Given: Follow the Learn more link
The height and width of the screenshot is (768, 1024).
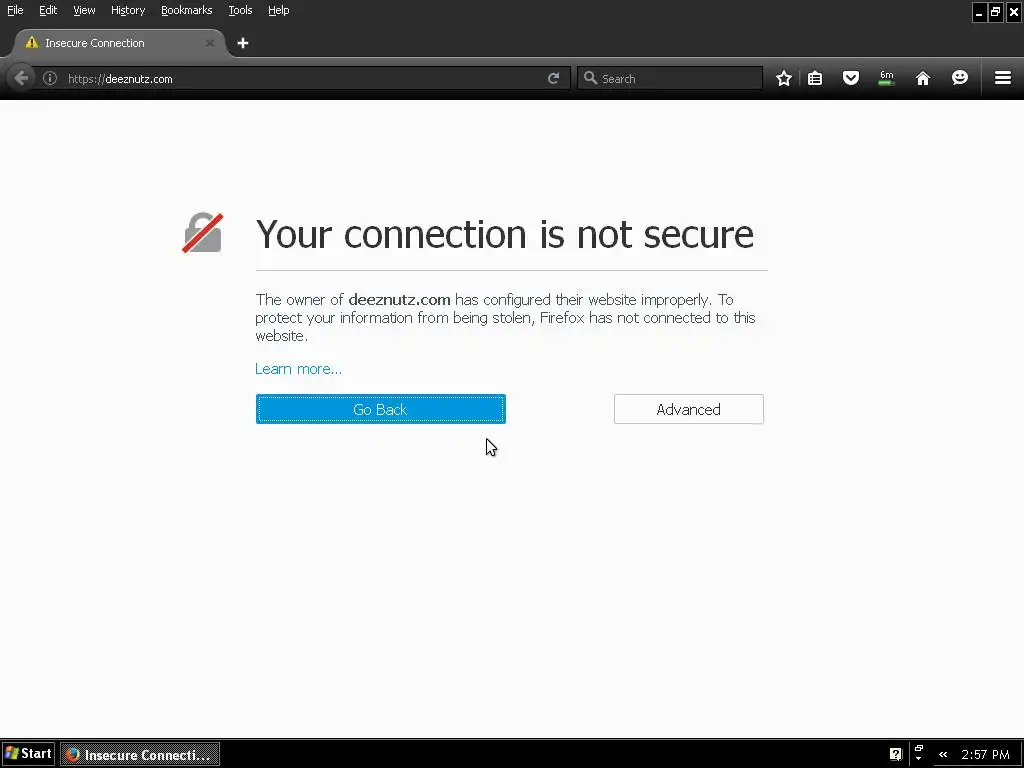Looking at the screenshot, I should [298, 369].
